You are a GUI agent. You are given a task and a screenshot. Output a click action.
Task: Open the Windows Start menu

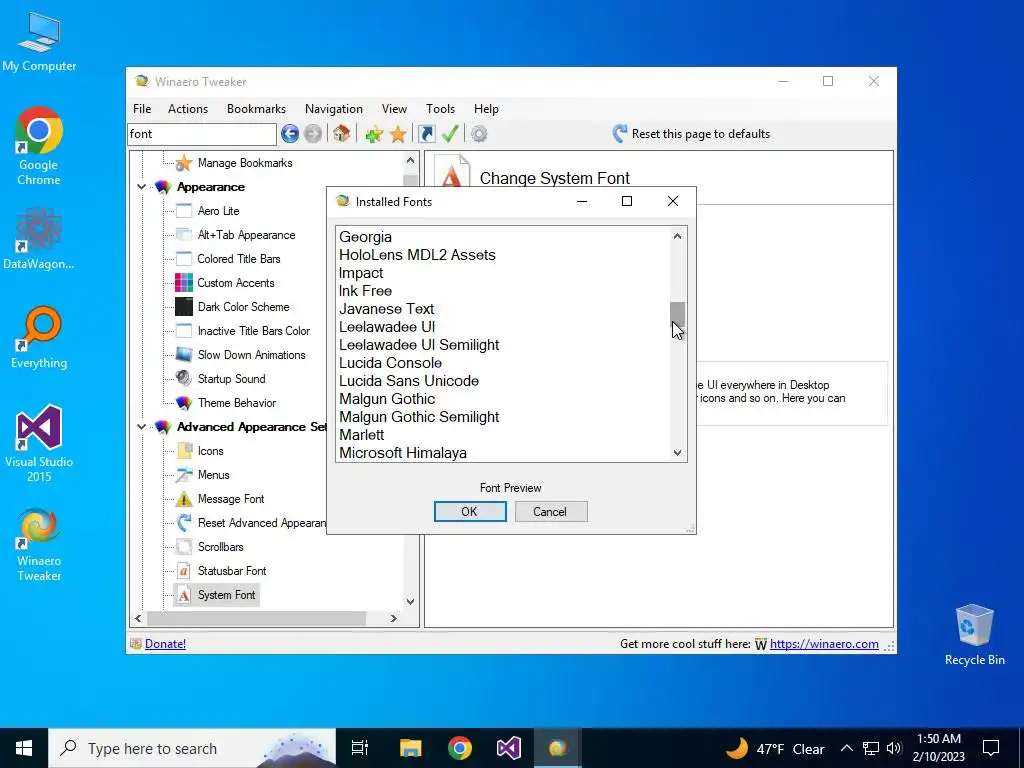point(24,748)
